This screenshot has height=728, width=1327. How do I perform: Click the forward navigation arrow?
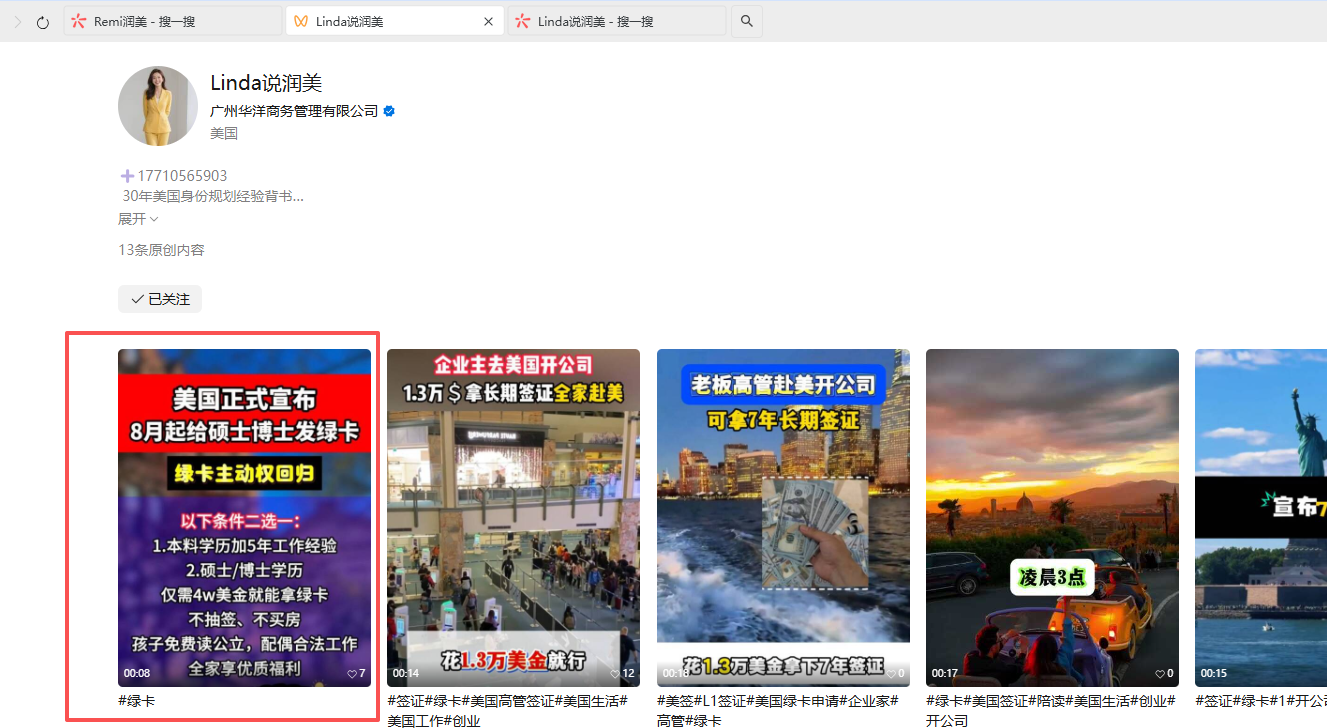coord(18,22)
